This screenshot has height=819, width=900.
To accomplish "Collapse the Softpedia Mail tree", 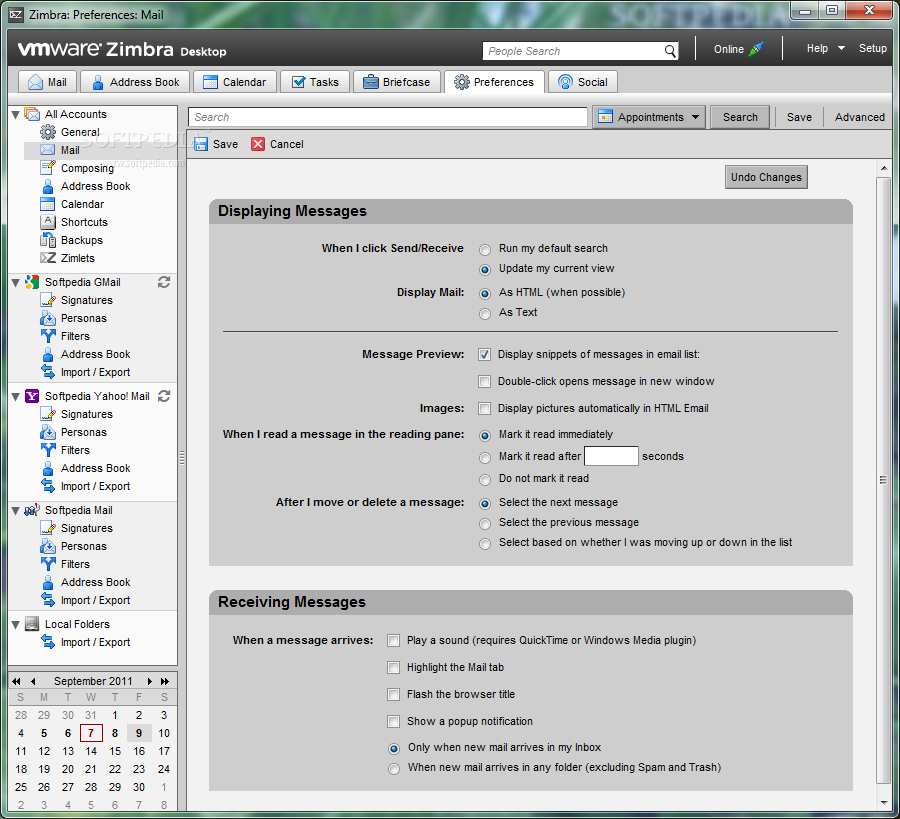I will [15, 510].
